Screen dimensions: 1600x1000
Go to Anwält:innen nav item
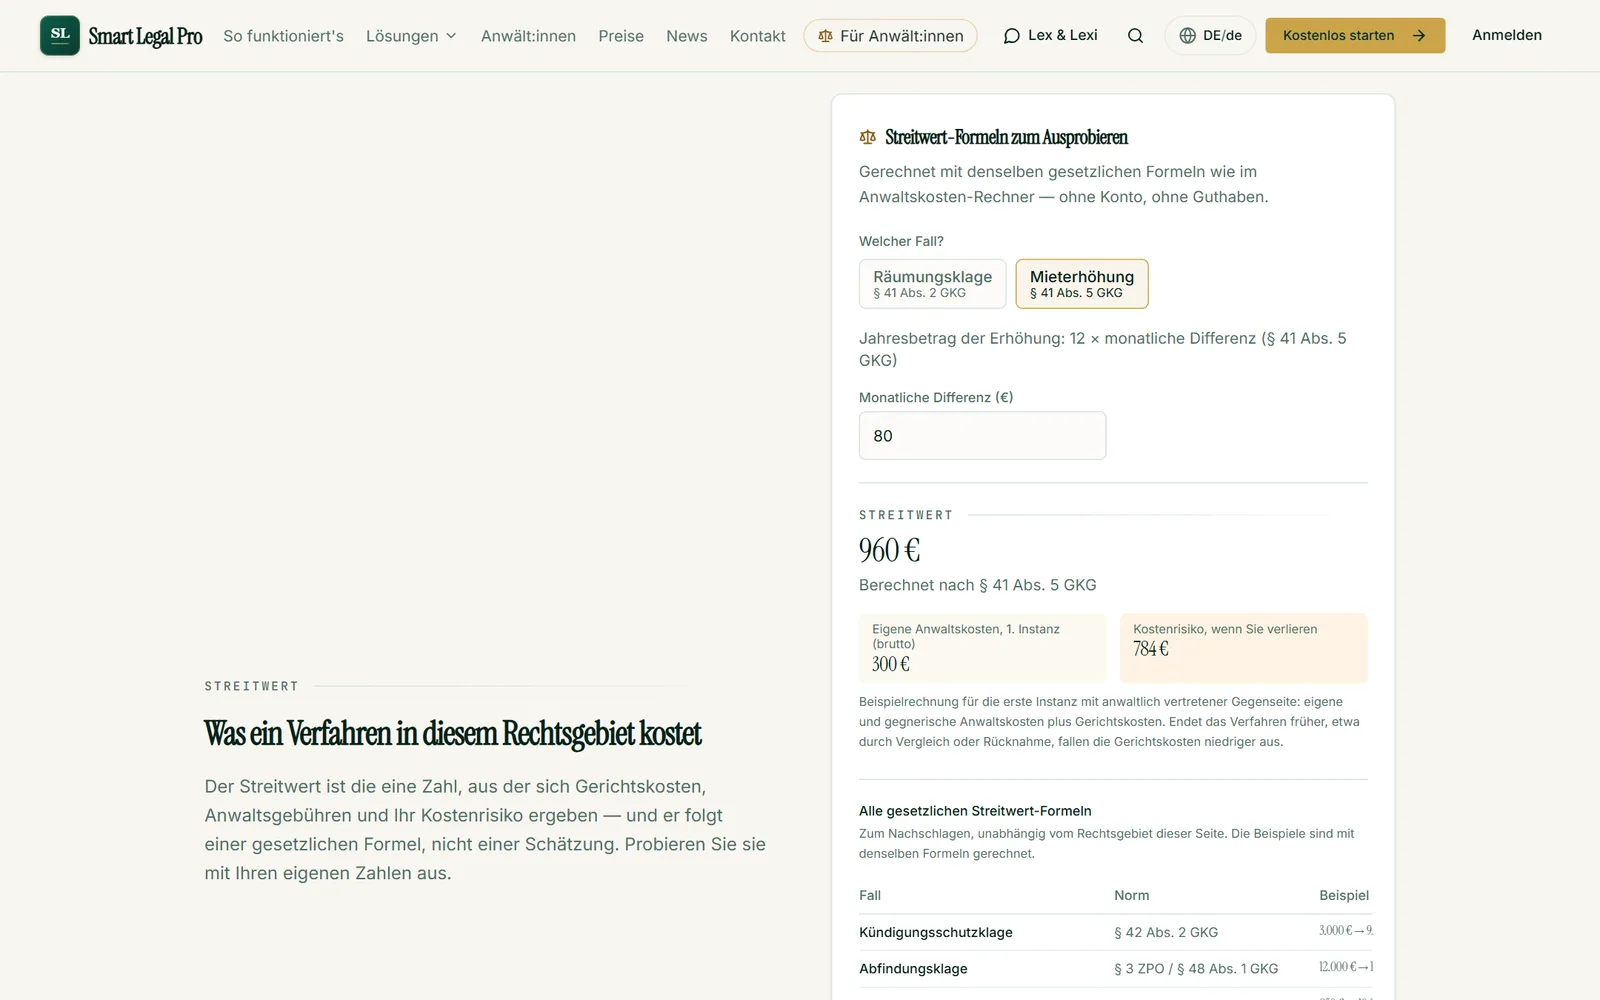tap(528, 36)
